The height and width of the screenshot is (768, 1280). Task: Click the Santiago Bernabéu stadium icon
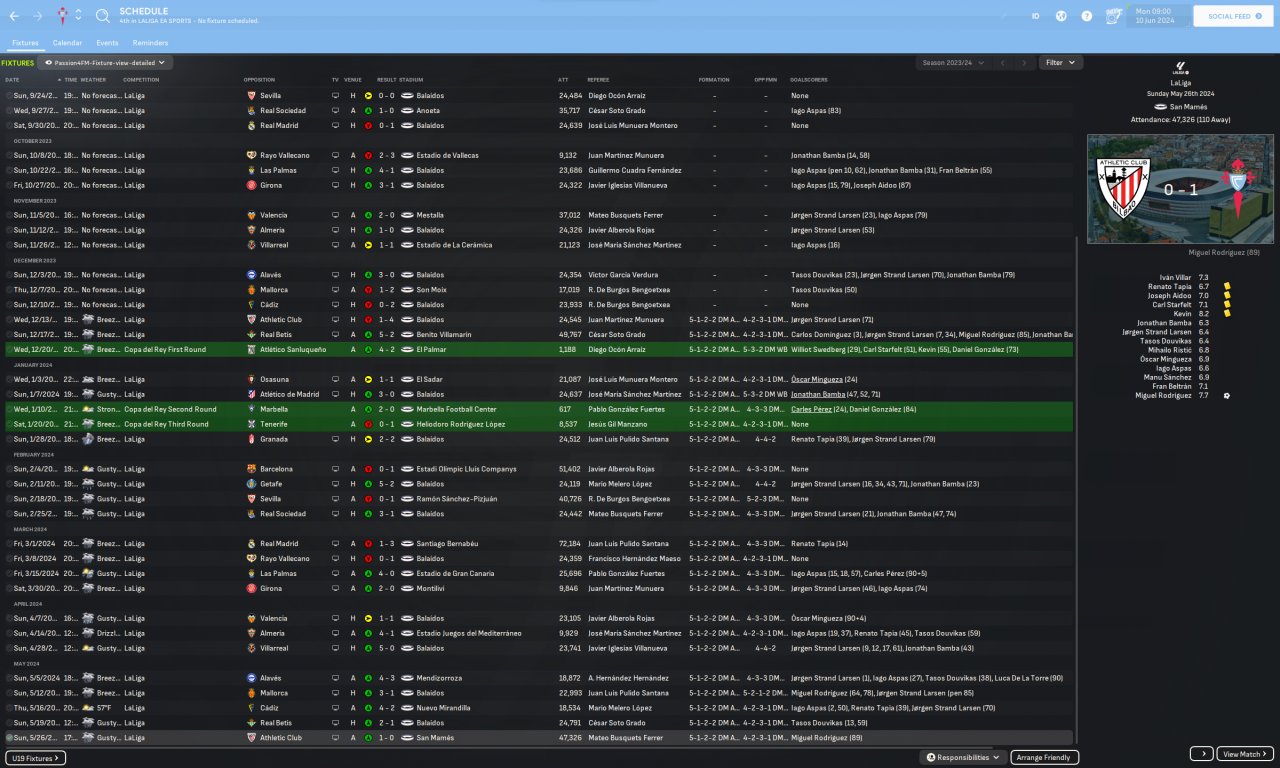click(407, 544)
